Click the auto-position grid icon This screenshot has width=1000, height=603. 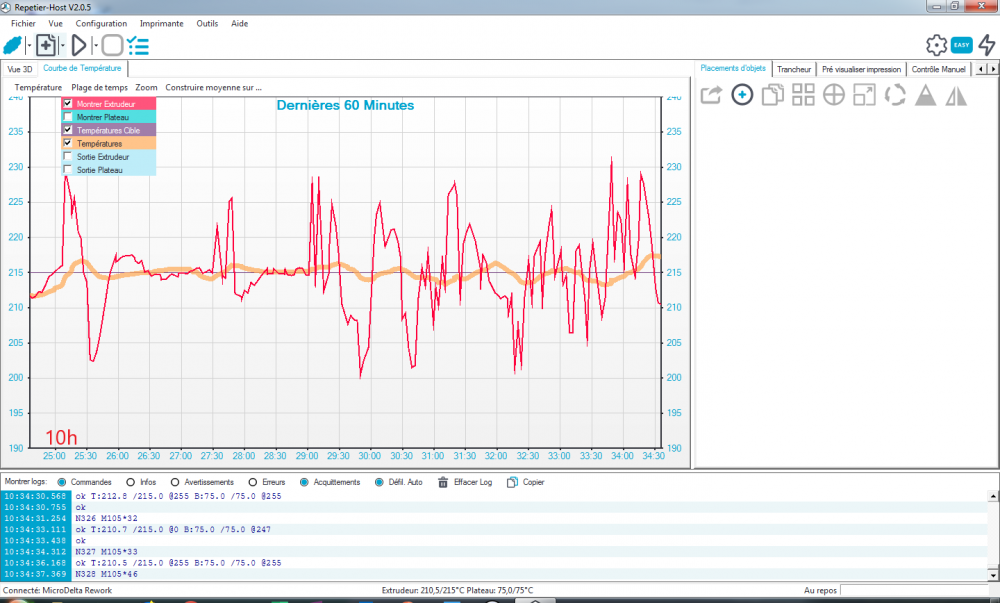[803, 95]
